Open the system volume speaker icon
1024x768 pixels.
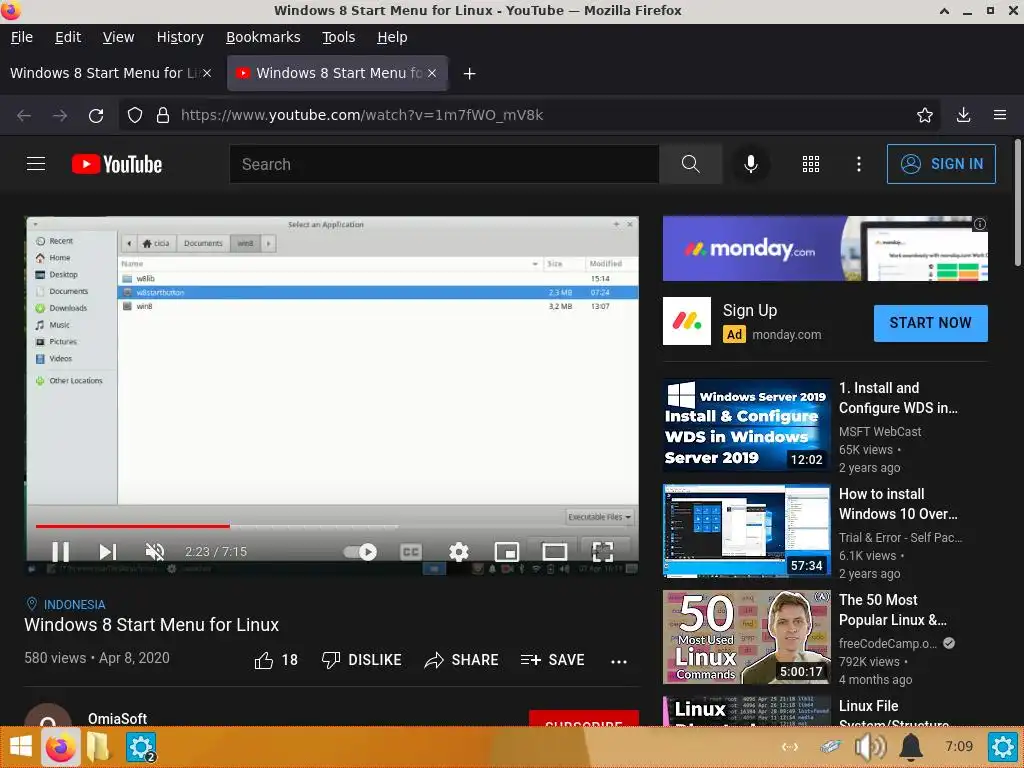click(870, 746)
